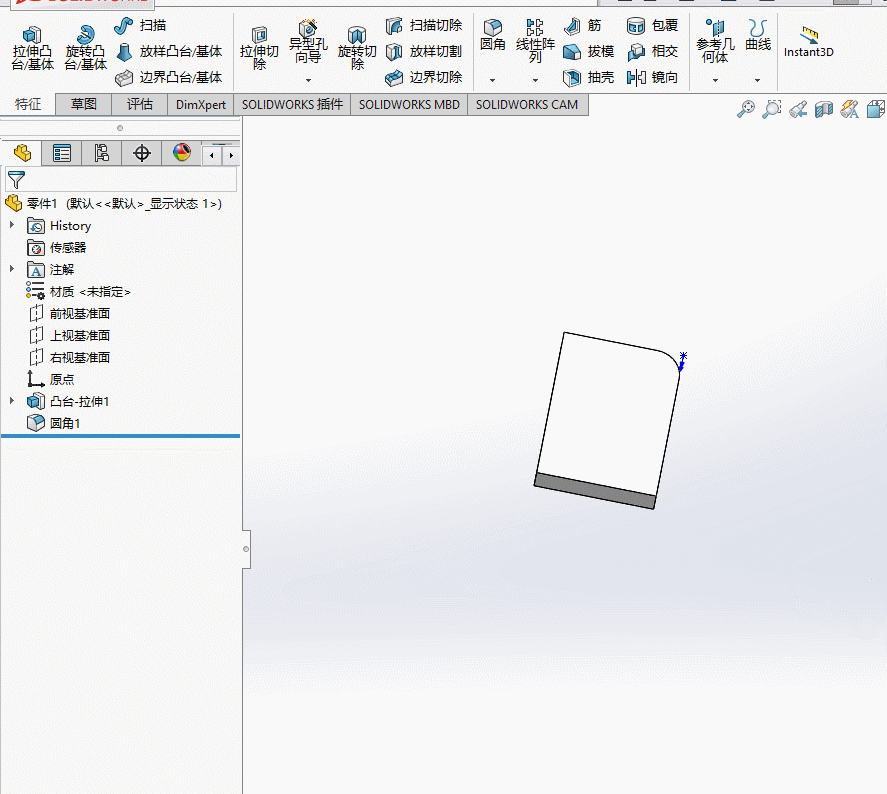Image resolution: width=887 pixels, height=794 pixels.
Task: Click the Extruded Cut (拉伸切除) tool
Action: 259,48
